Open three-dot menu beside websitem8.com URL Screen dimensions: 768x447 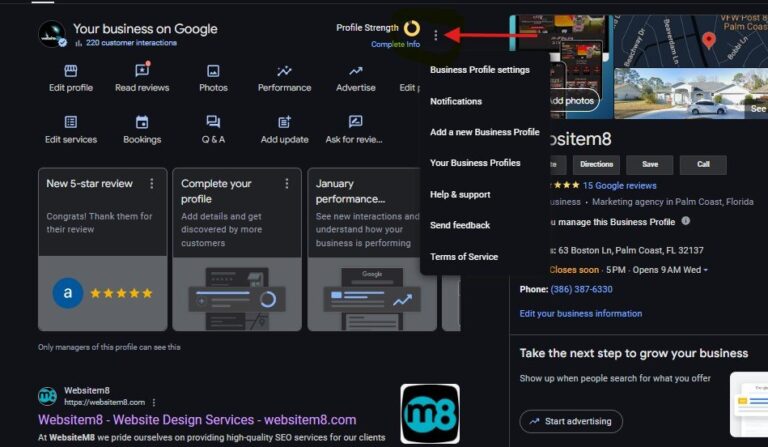pos(154,402)
